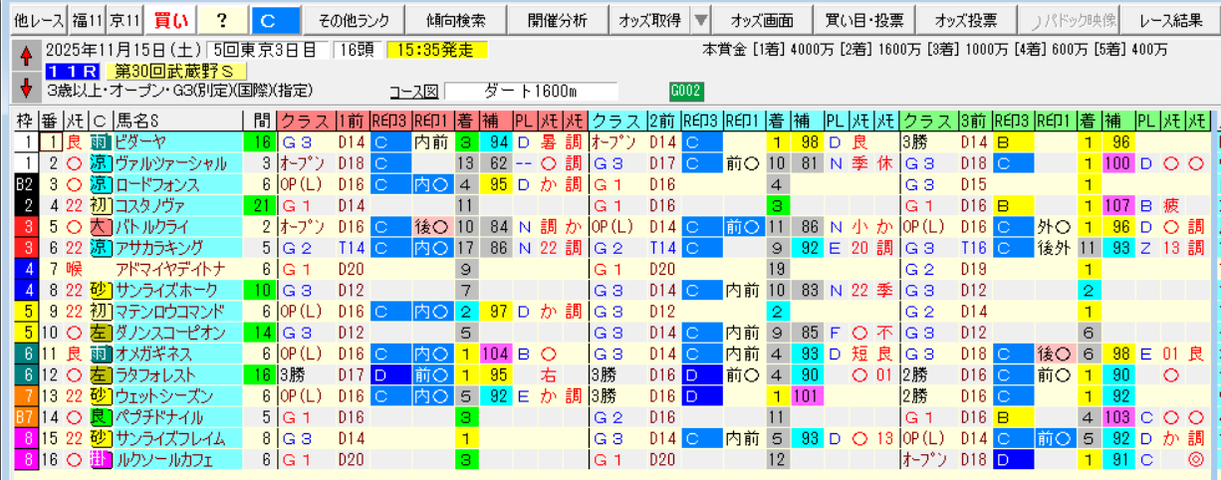Open オッズ投票
Screen dimensions: 1221x480
point(965,20)
